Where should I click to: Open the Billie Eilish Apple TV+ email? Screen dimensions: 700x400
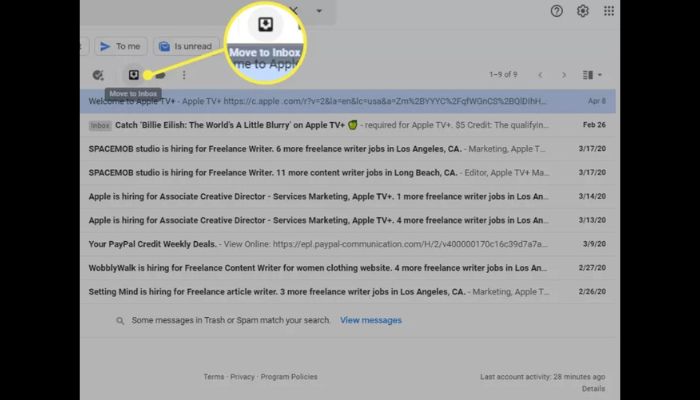[348, 125]
